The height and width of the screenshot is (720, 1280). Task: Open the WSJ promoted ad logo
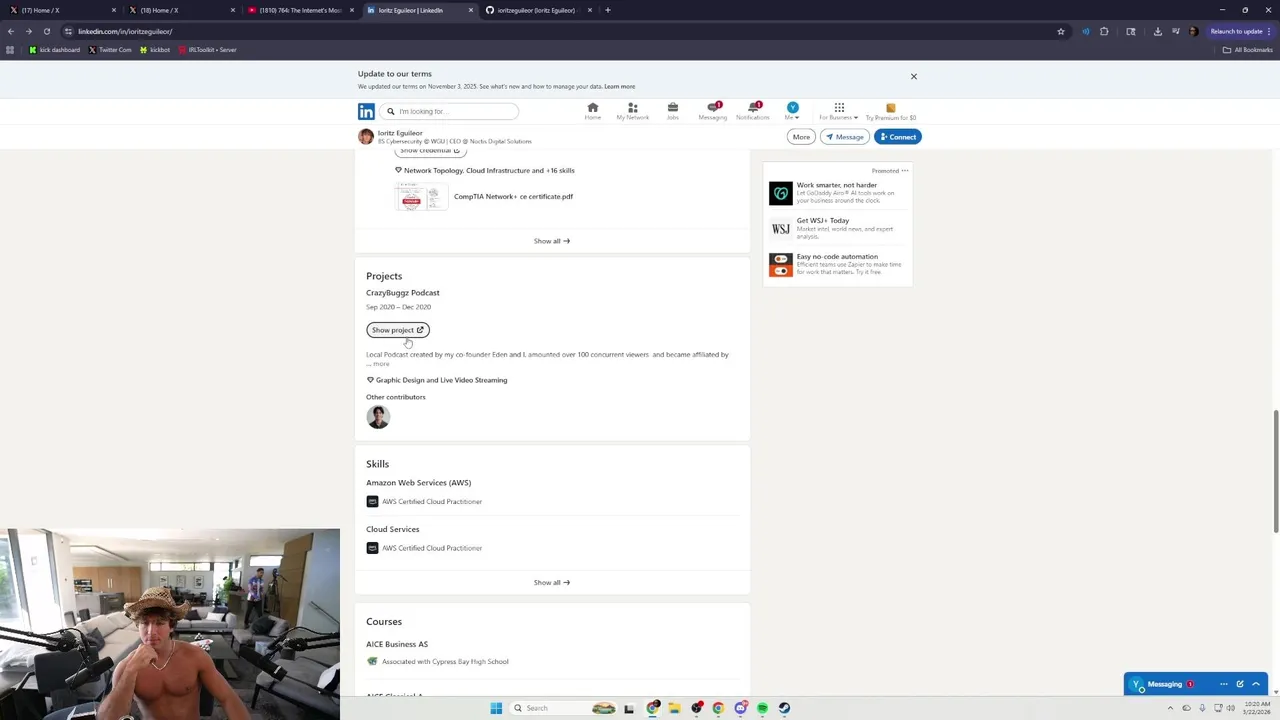tap(780, 229)
